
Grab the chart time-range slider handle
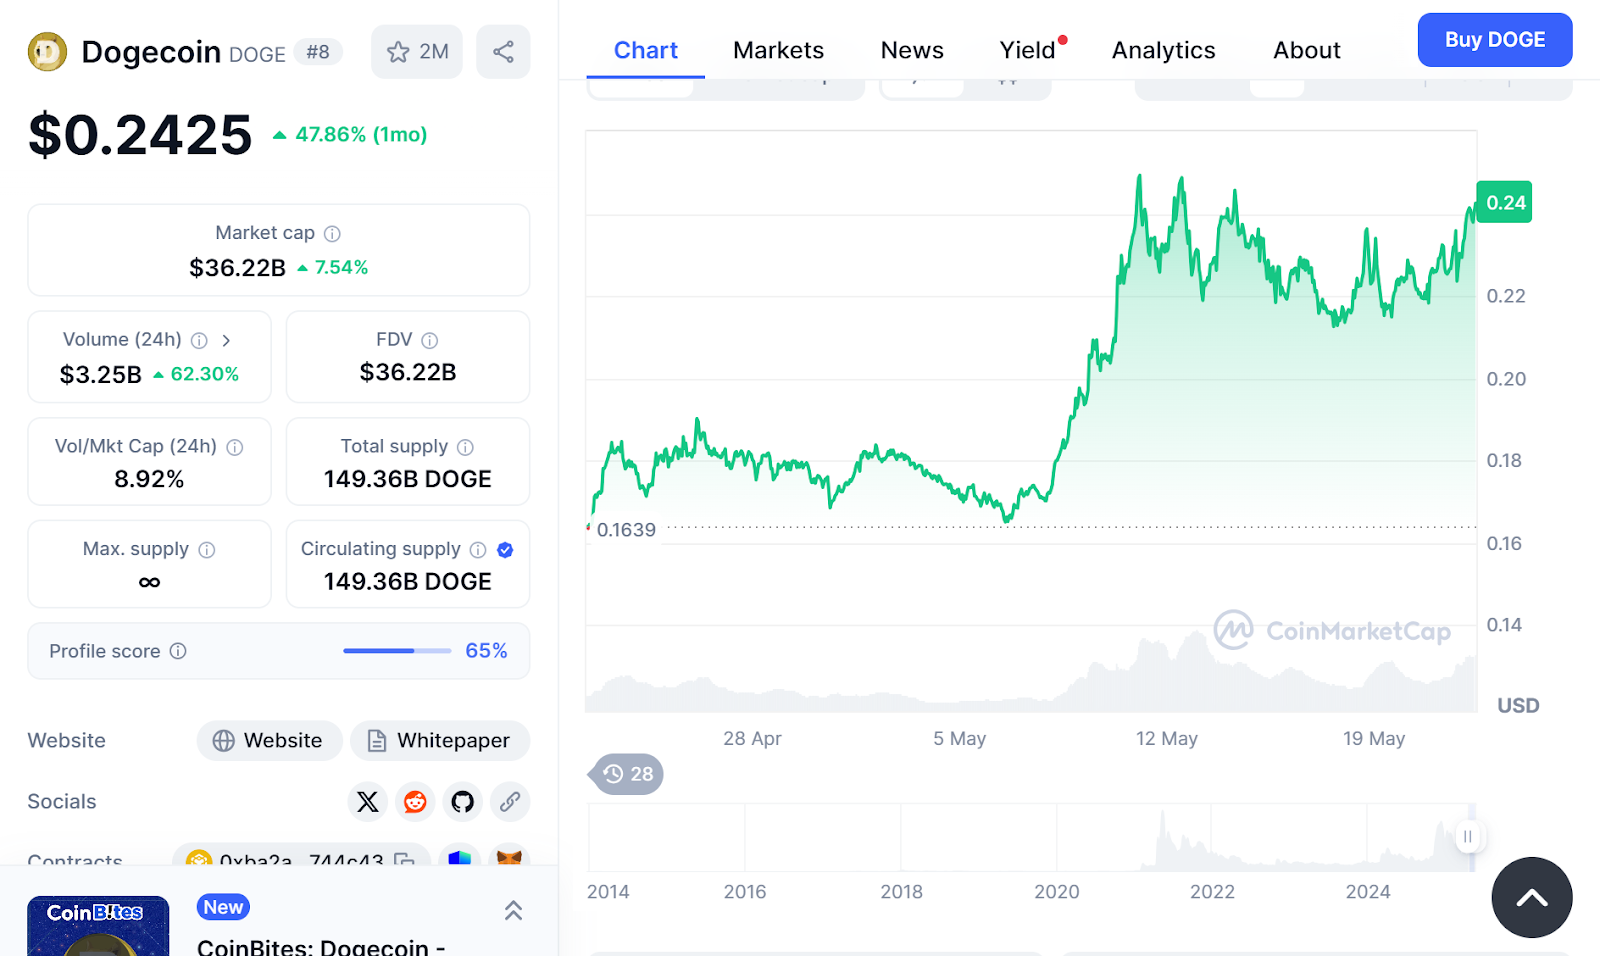coord(1467,836)
